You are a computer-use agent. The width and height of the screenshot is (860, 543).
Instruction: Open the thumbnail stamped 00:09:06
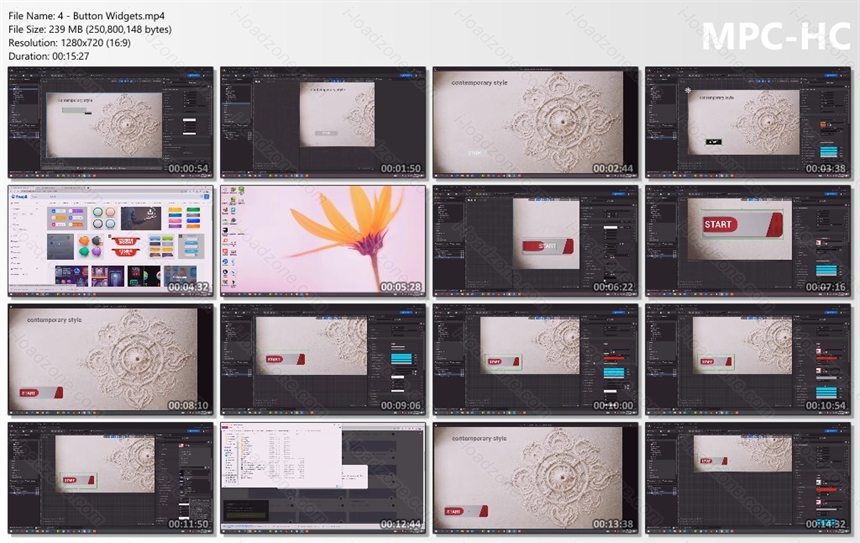(x=323, y=360)
